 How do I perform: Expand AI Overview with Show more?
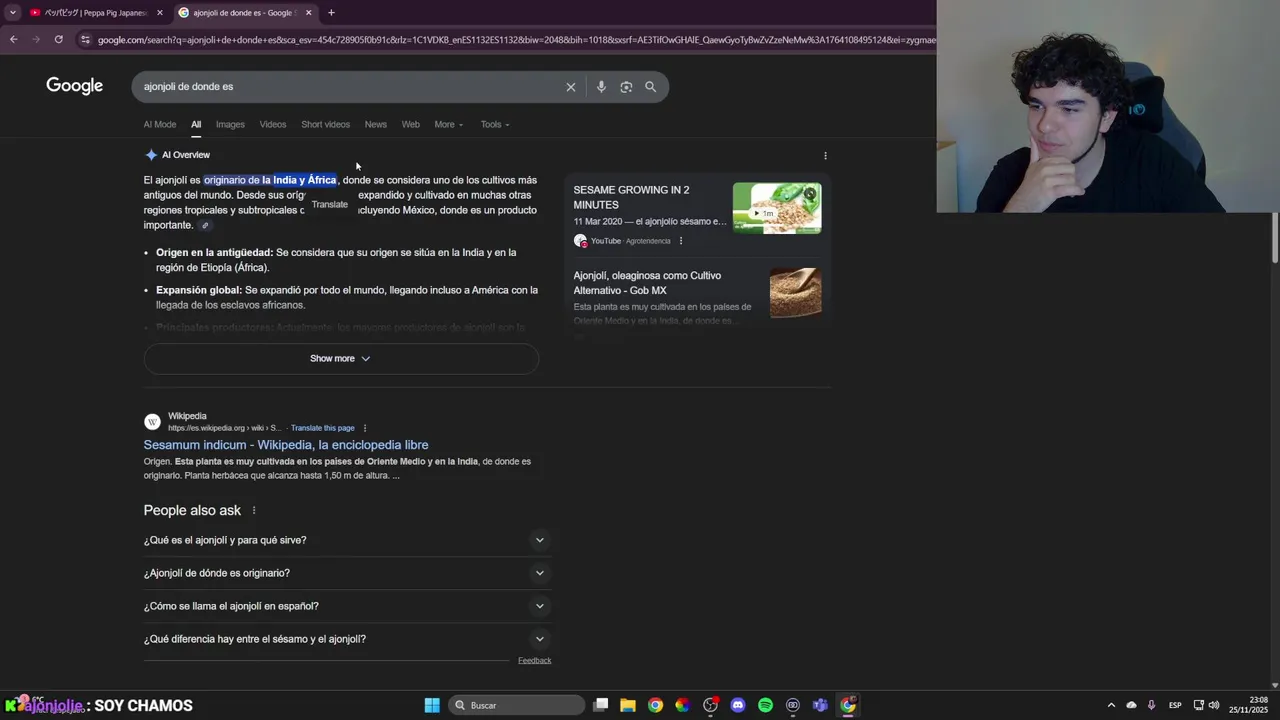coord(341,359)
